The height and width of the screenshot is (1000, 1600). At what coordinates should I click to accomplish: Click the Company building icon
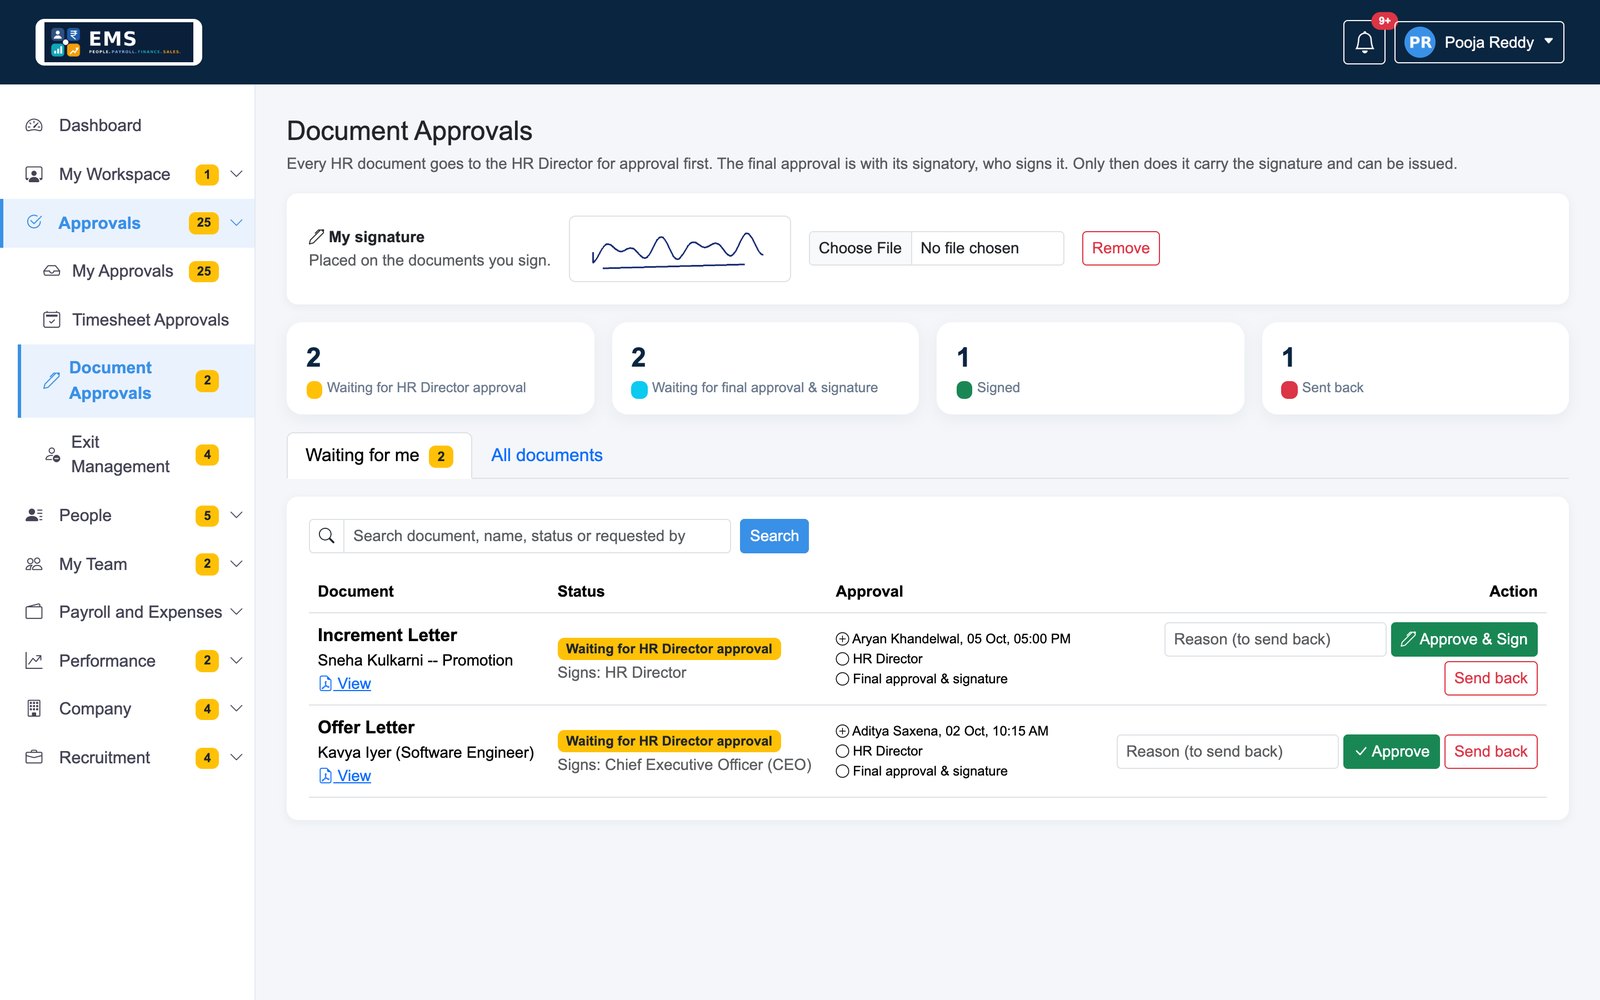click(34, 709)
